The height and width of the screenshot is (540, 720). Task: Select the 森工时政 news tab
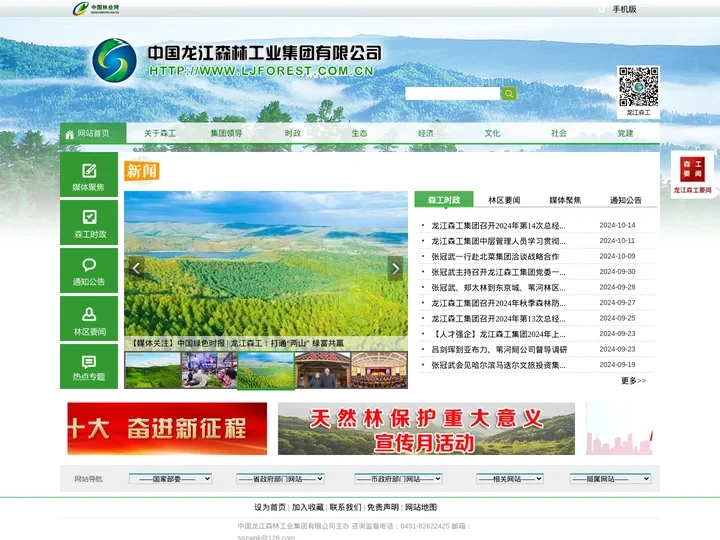(444, 200)
